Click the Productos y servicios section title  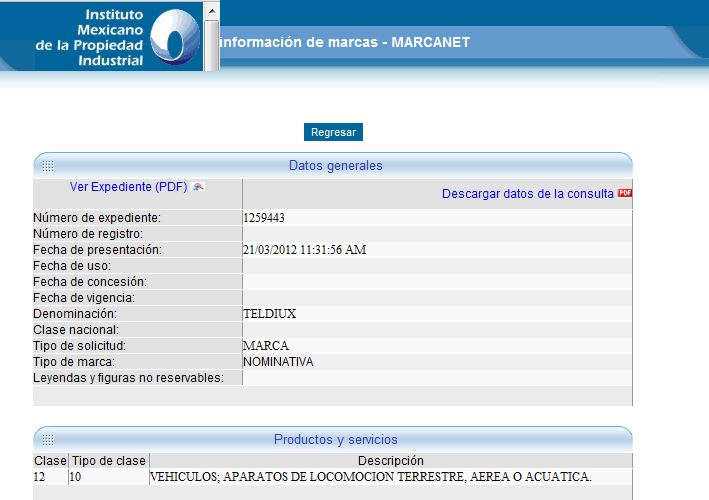[336, 439]
